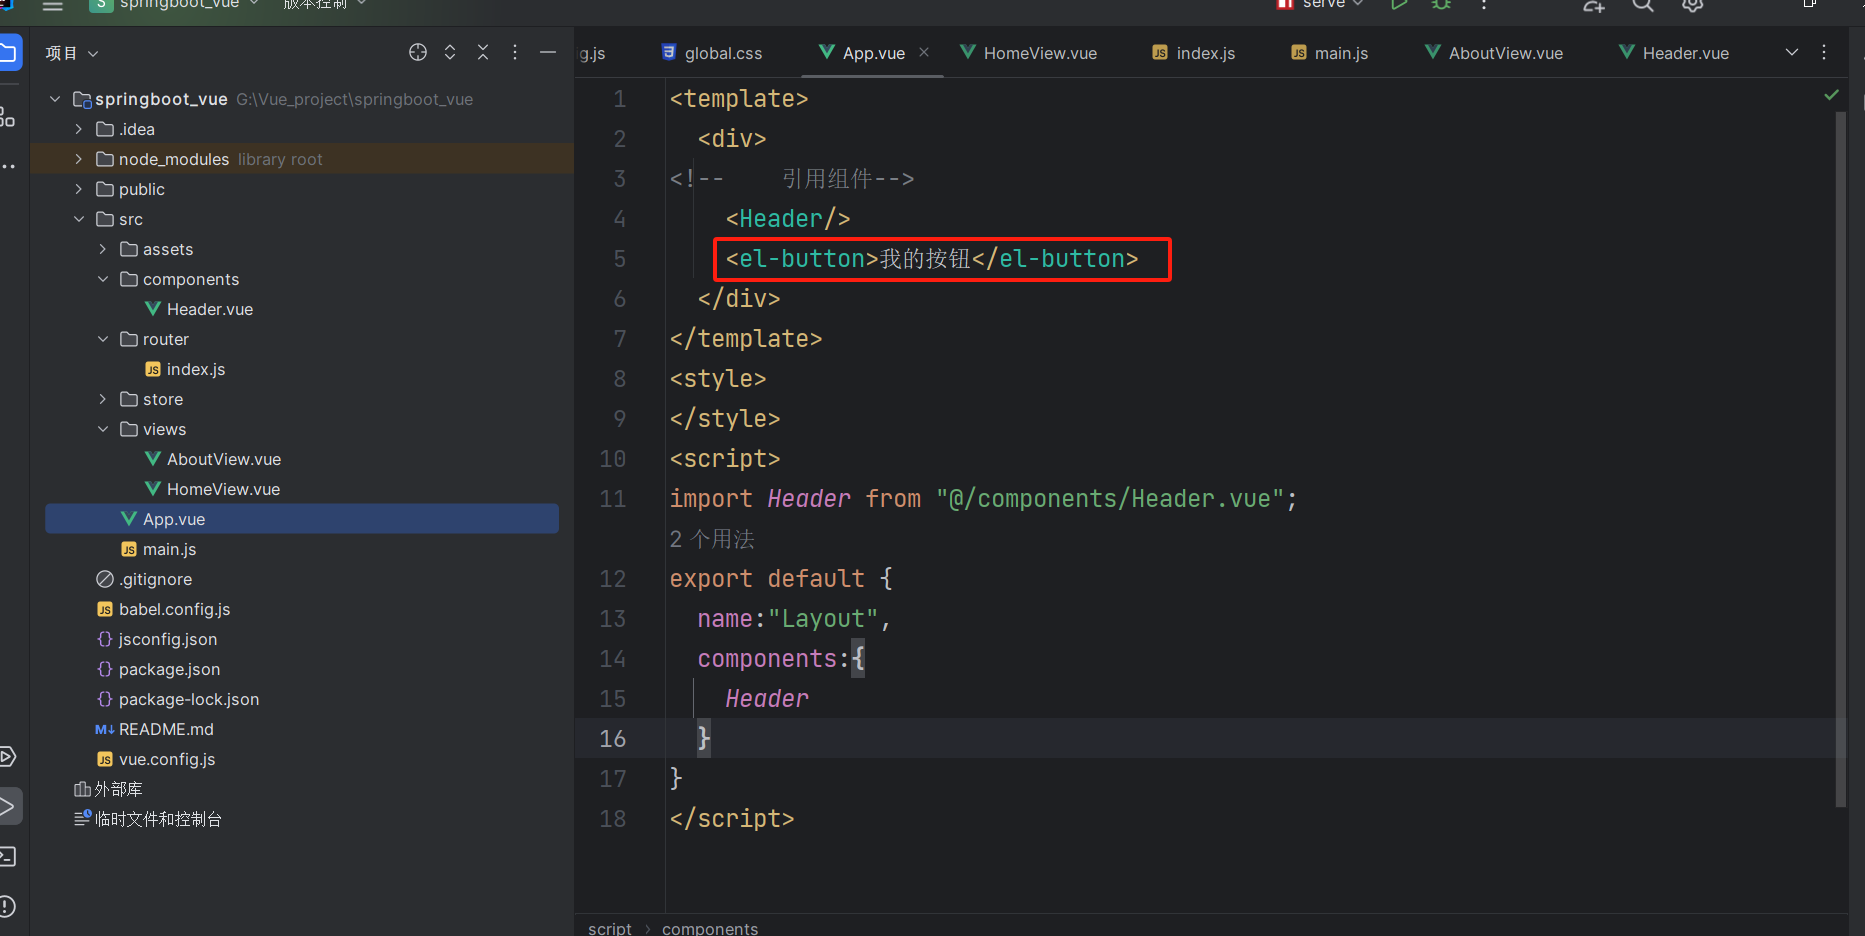Open the Services tool window icon
The width and height of the screenshot is (1865, 936).
point(7,757)
